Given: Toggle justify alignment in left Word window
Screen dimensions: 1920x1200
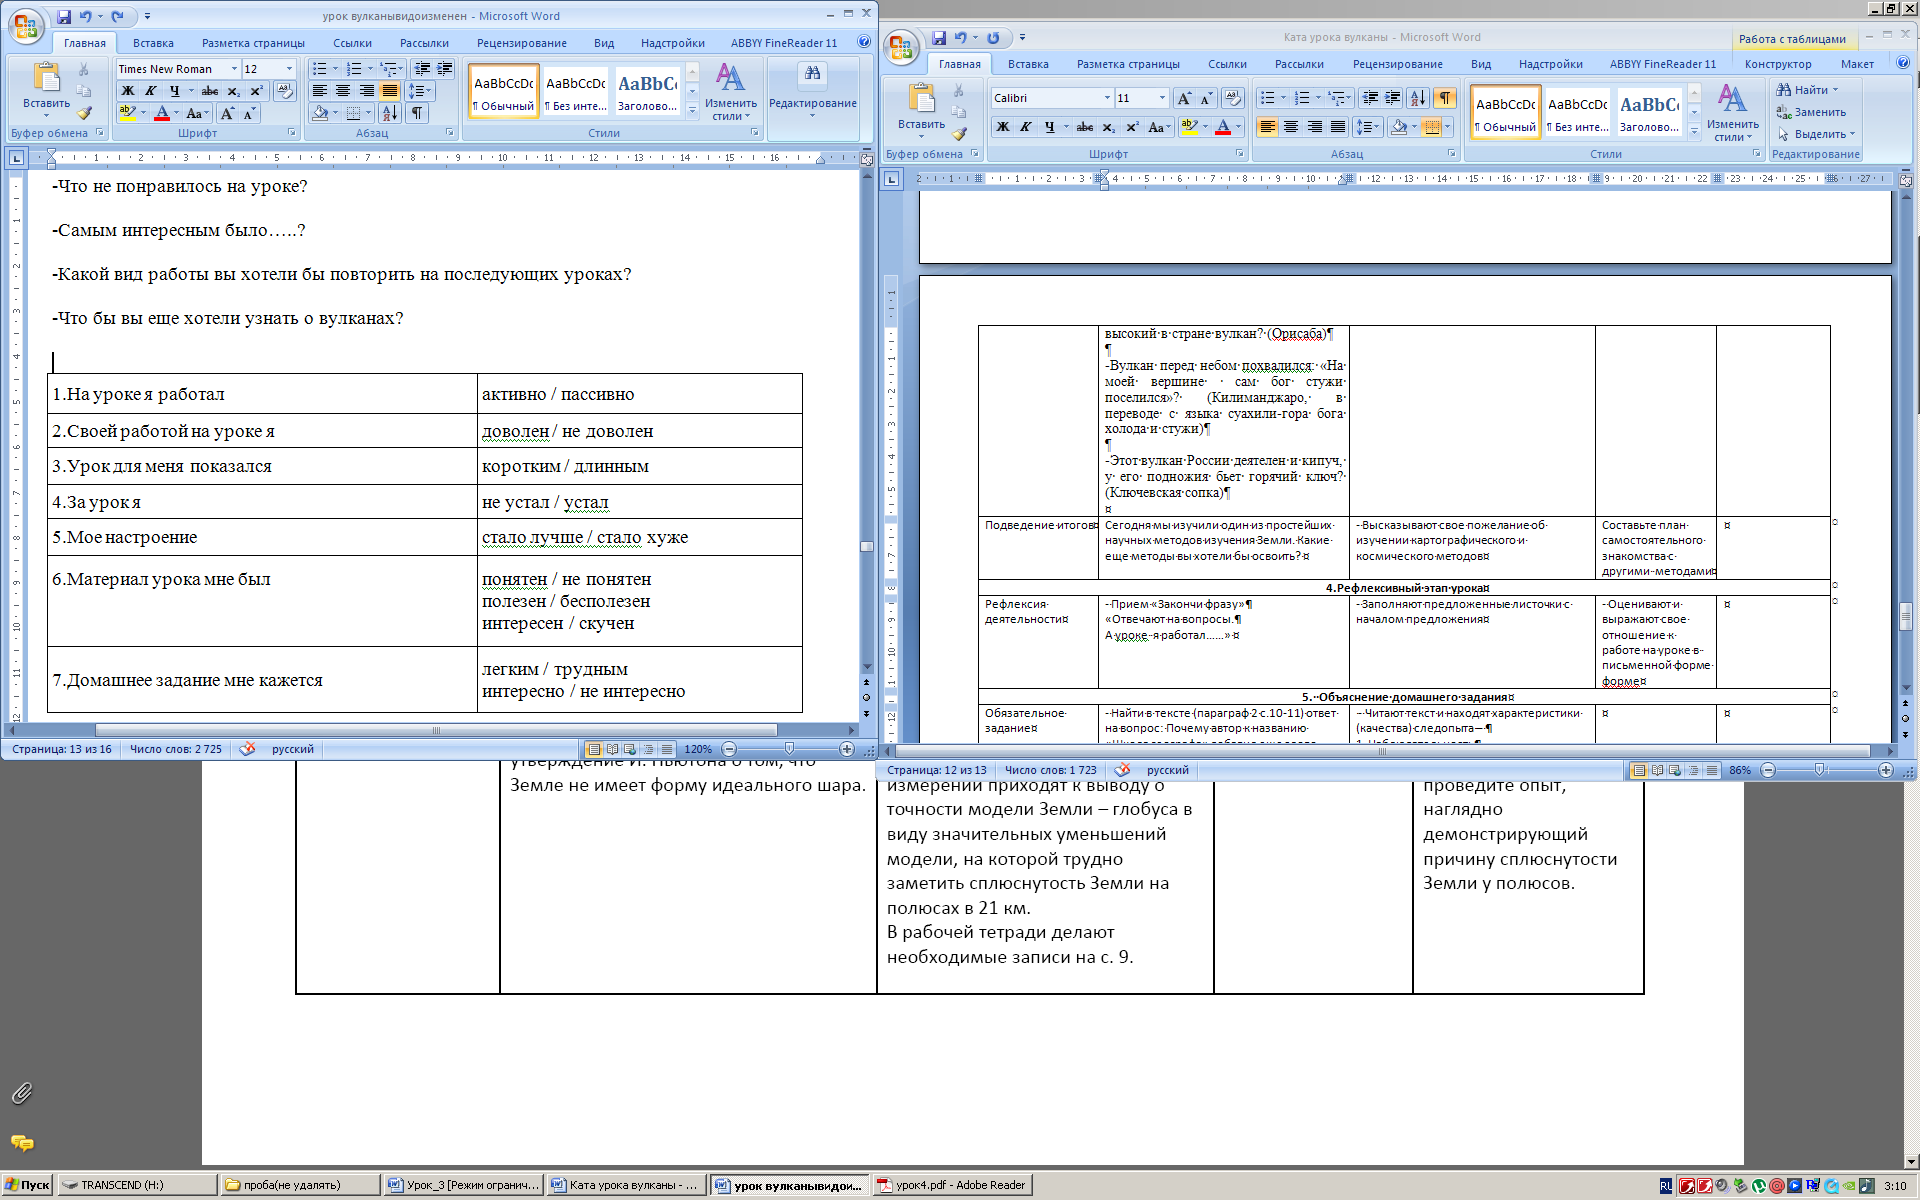Looking at the screenshot, I should click(x=389, y=91).
